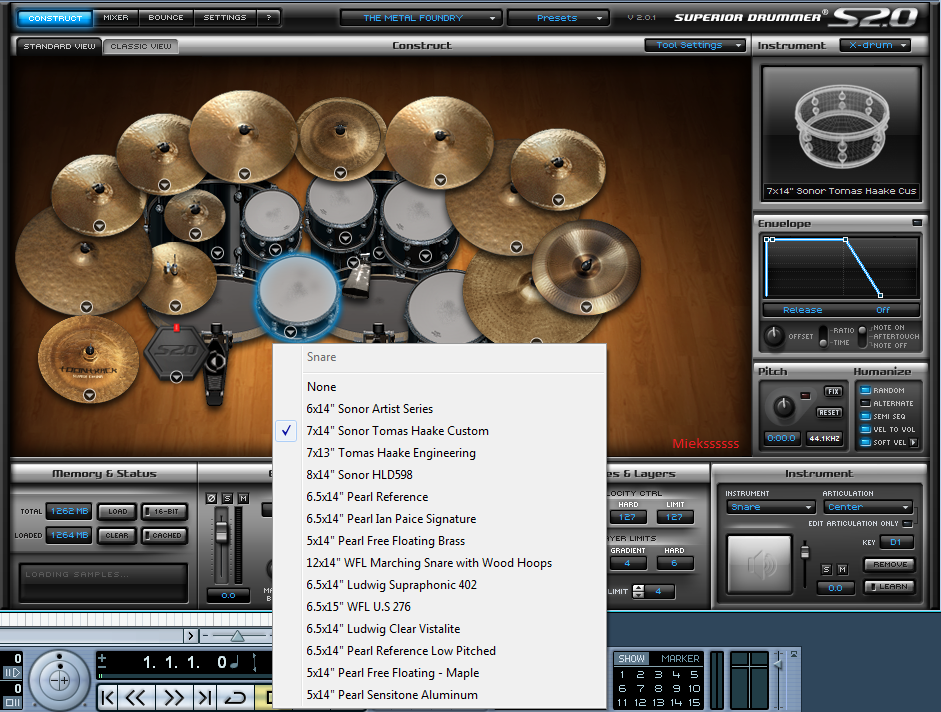The image size is (941, 712).
Task: Click the rewind transport button
Action: click(136, 698)
